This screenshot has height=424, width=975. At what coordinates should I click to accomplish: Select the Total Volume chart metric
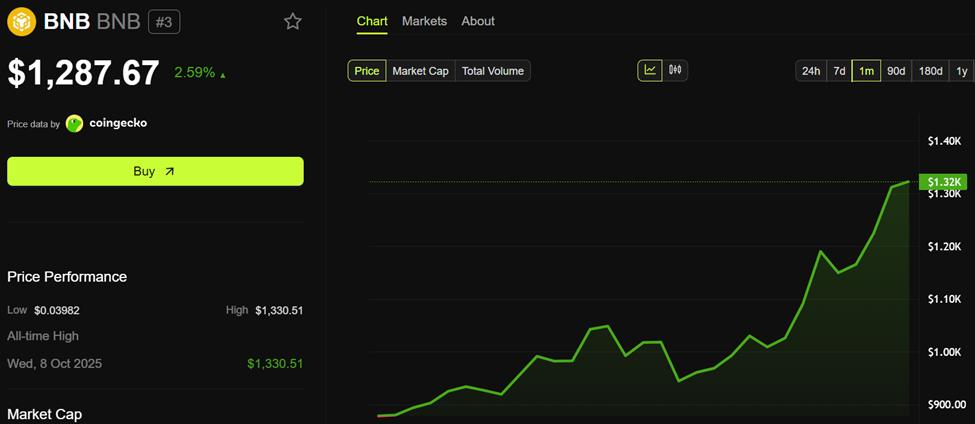pyautogui.click(x=492, y=71)
